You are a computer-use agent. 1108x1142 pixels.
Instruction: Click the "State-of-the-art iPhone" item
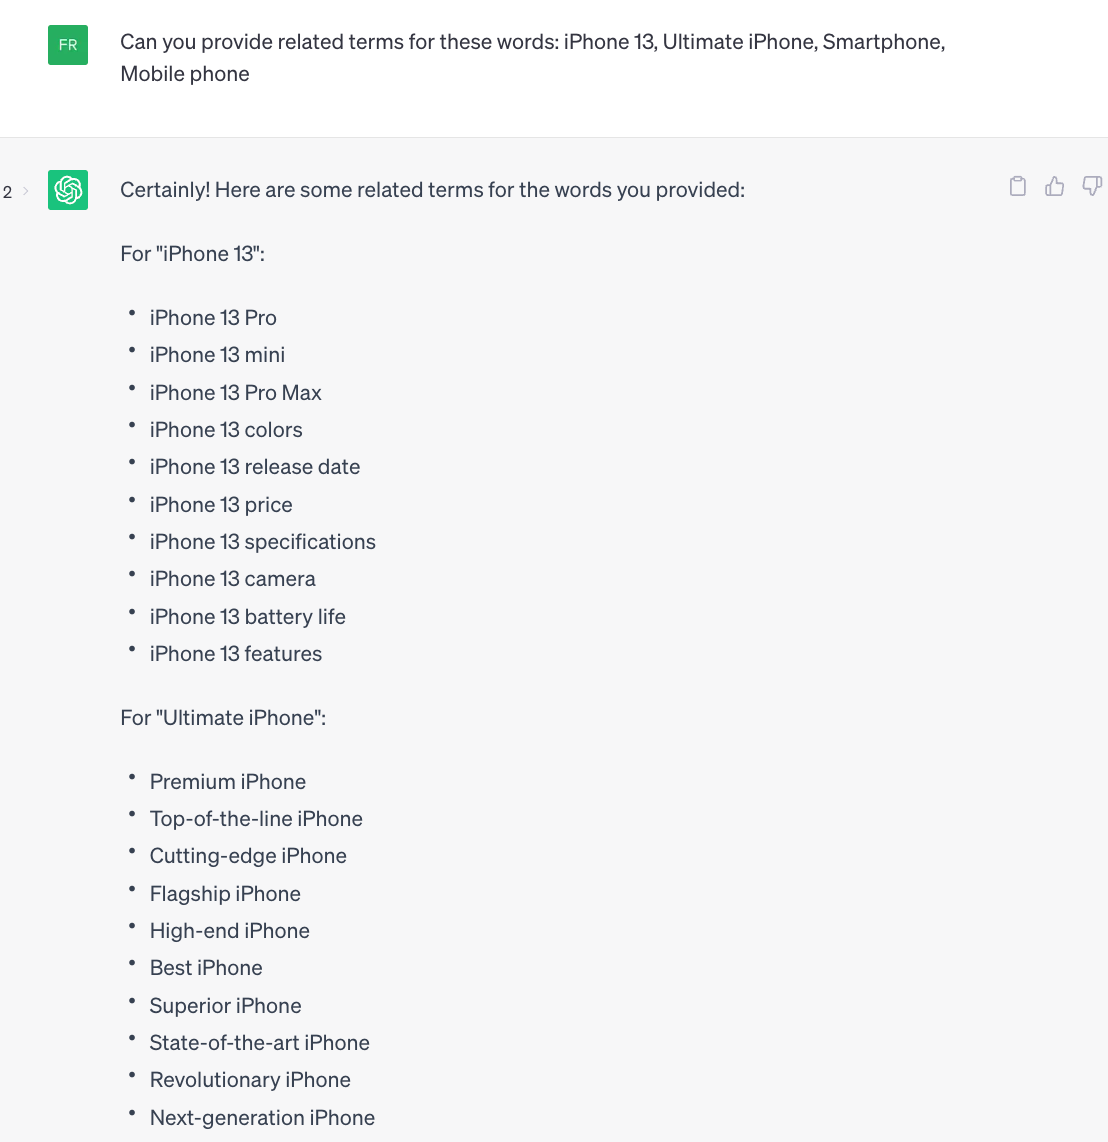[x=259, y=1043]
